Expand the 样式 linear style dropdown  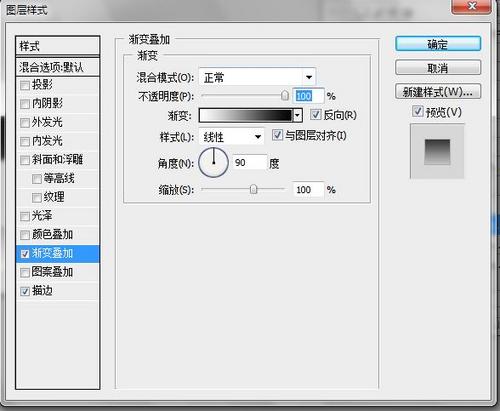click(231, 137)
